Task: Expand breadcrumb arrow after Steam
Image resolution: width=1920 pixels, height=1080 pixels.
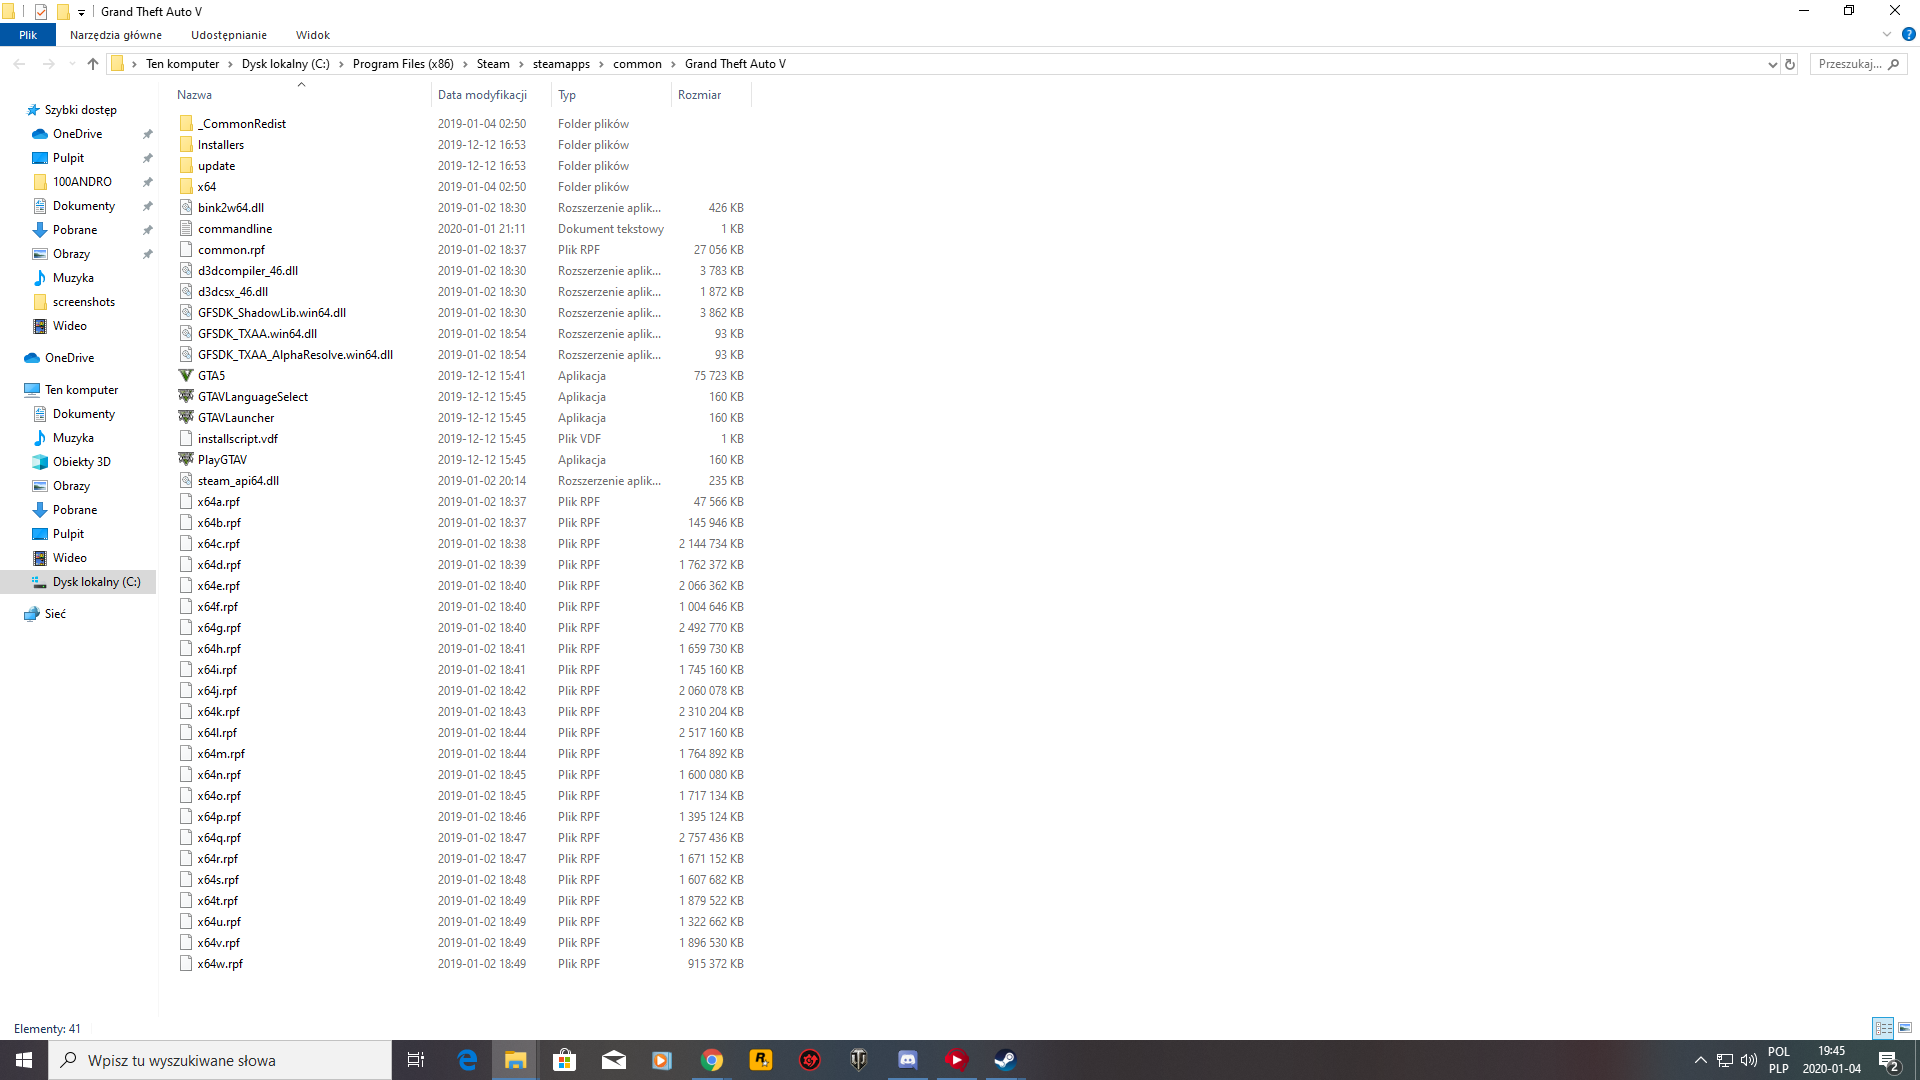Action: point(521,64)
